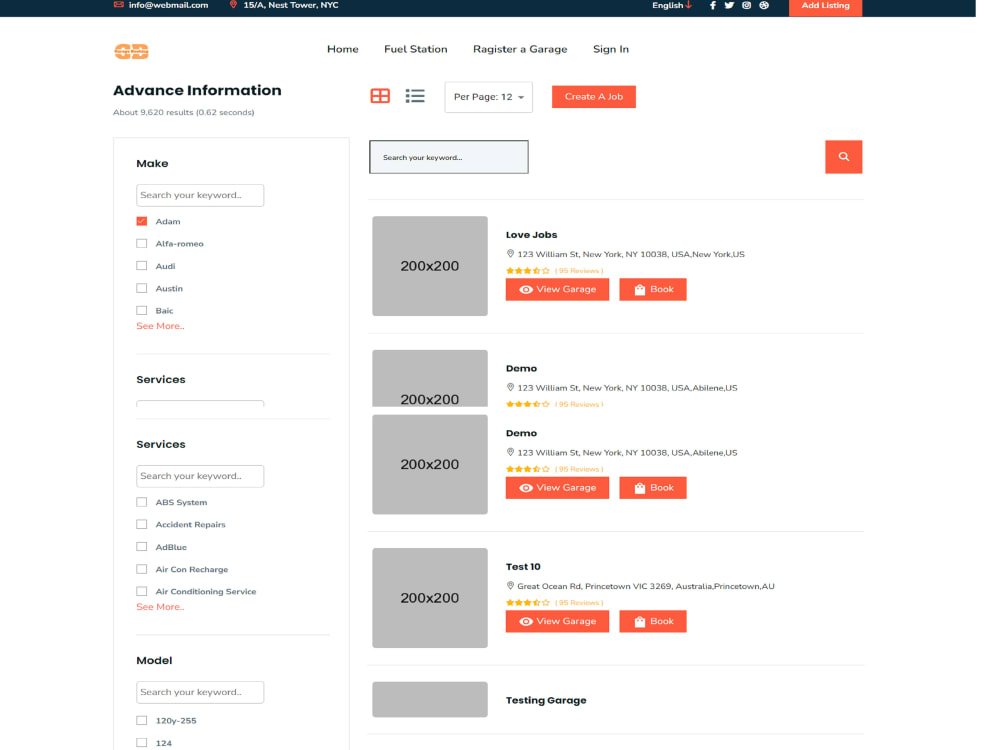Screen dimensions: 1000x750
Task: Click the info@webmail.com email link
Action: (168, 5)
